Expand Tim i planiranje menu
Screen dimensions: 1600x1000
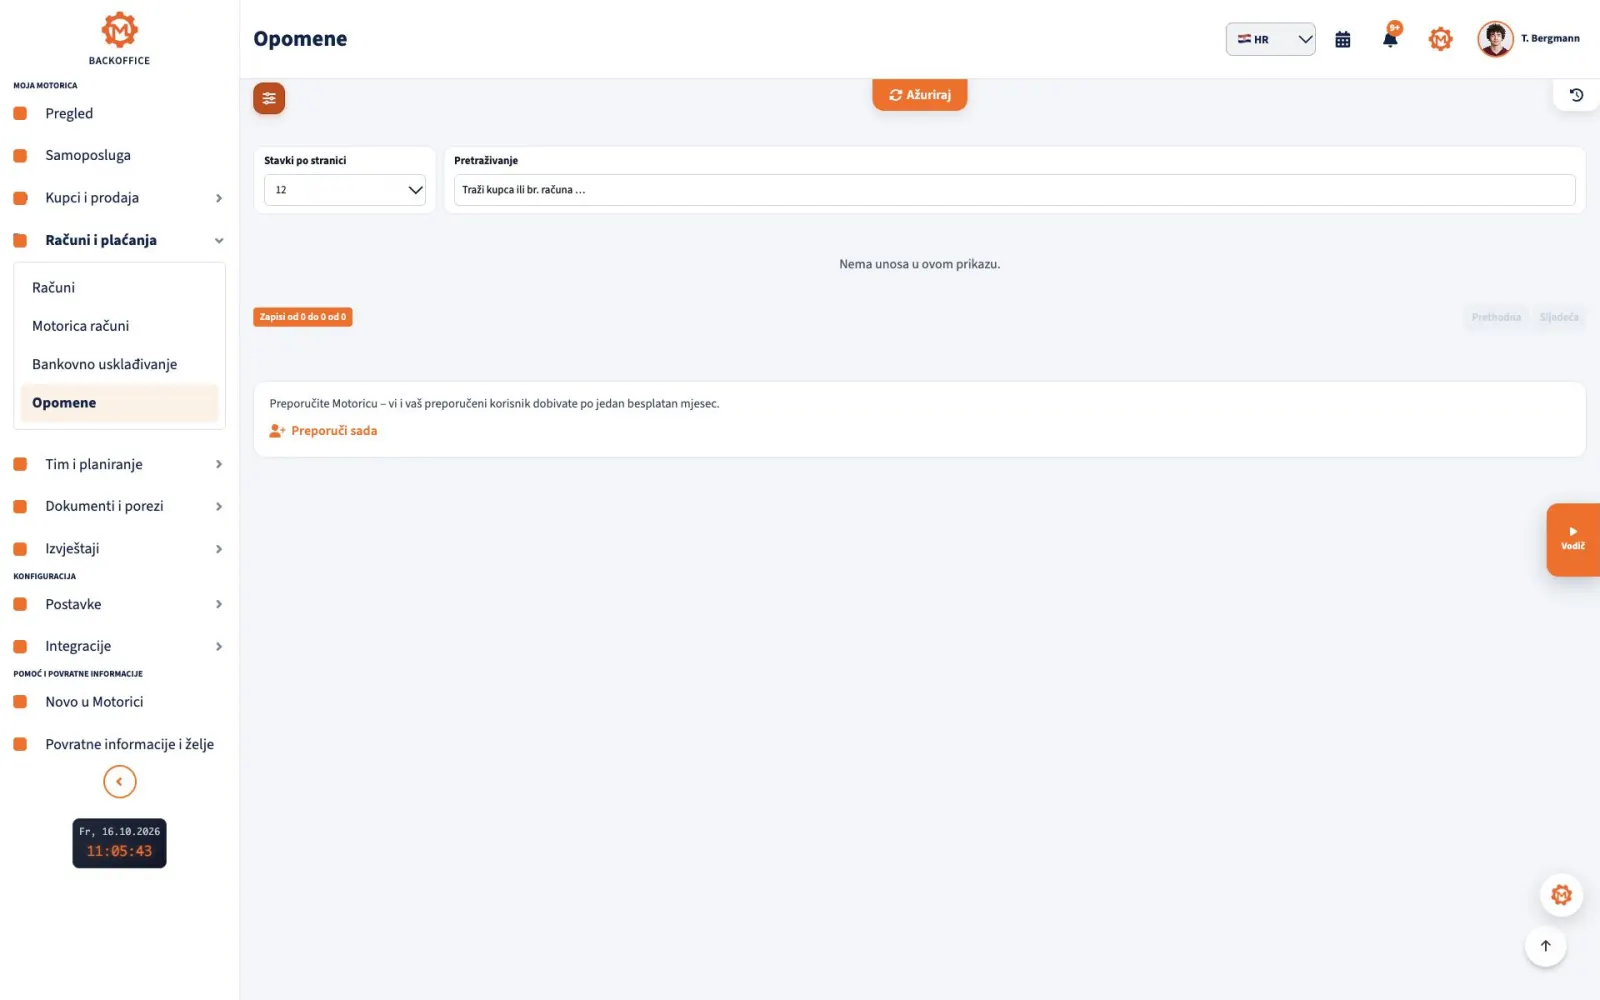(119, 464)
